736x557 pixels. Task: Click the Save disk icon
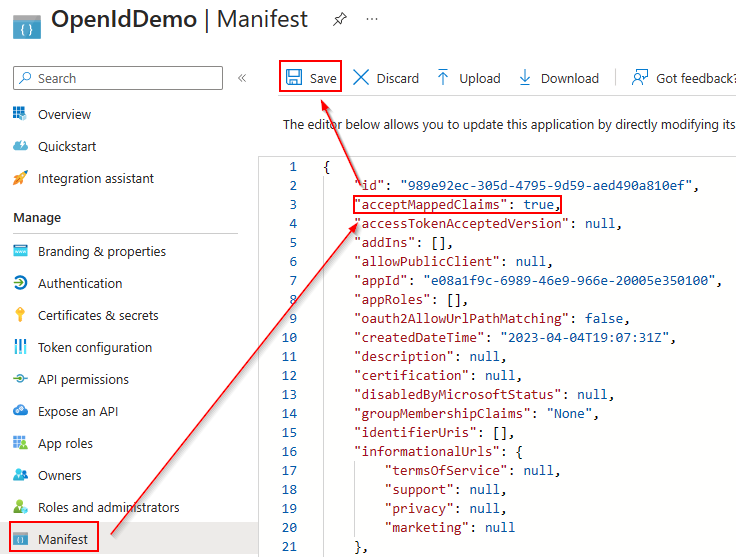coord(295,78)
